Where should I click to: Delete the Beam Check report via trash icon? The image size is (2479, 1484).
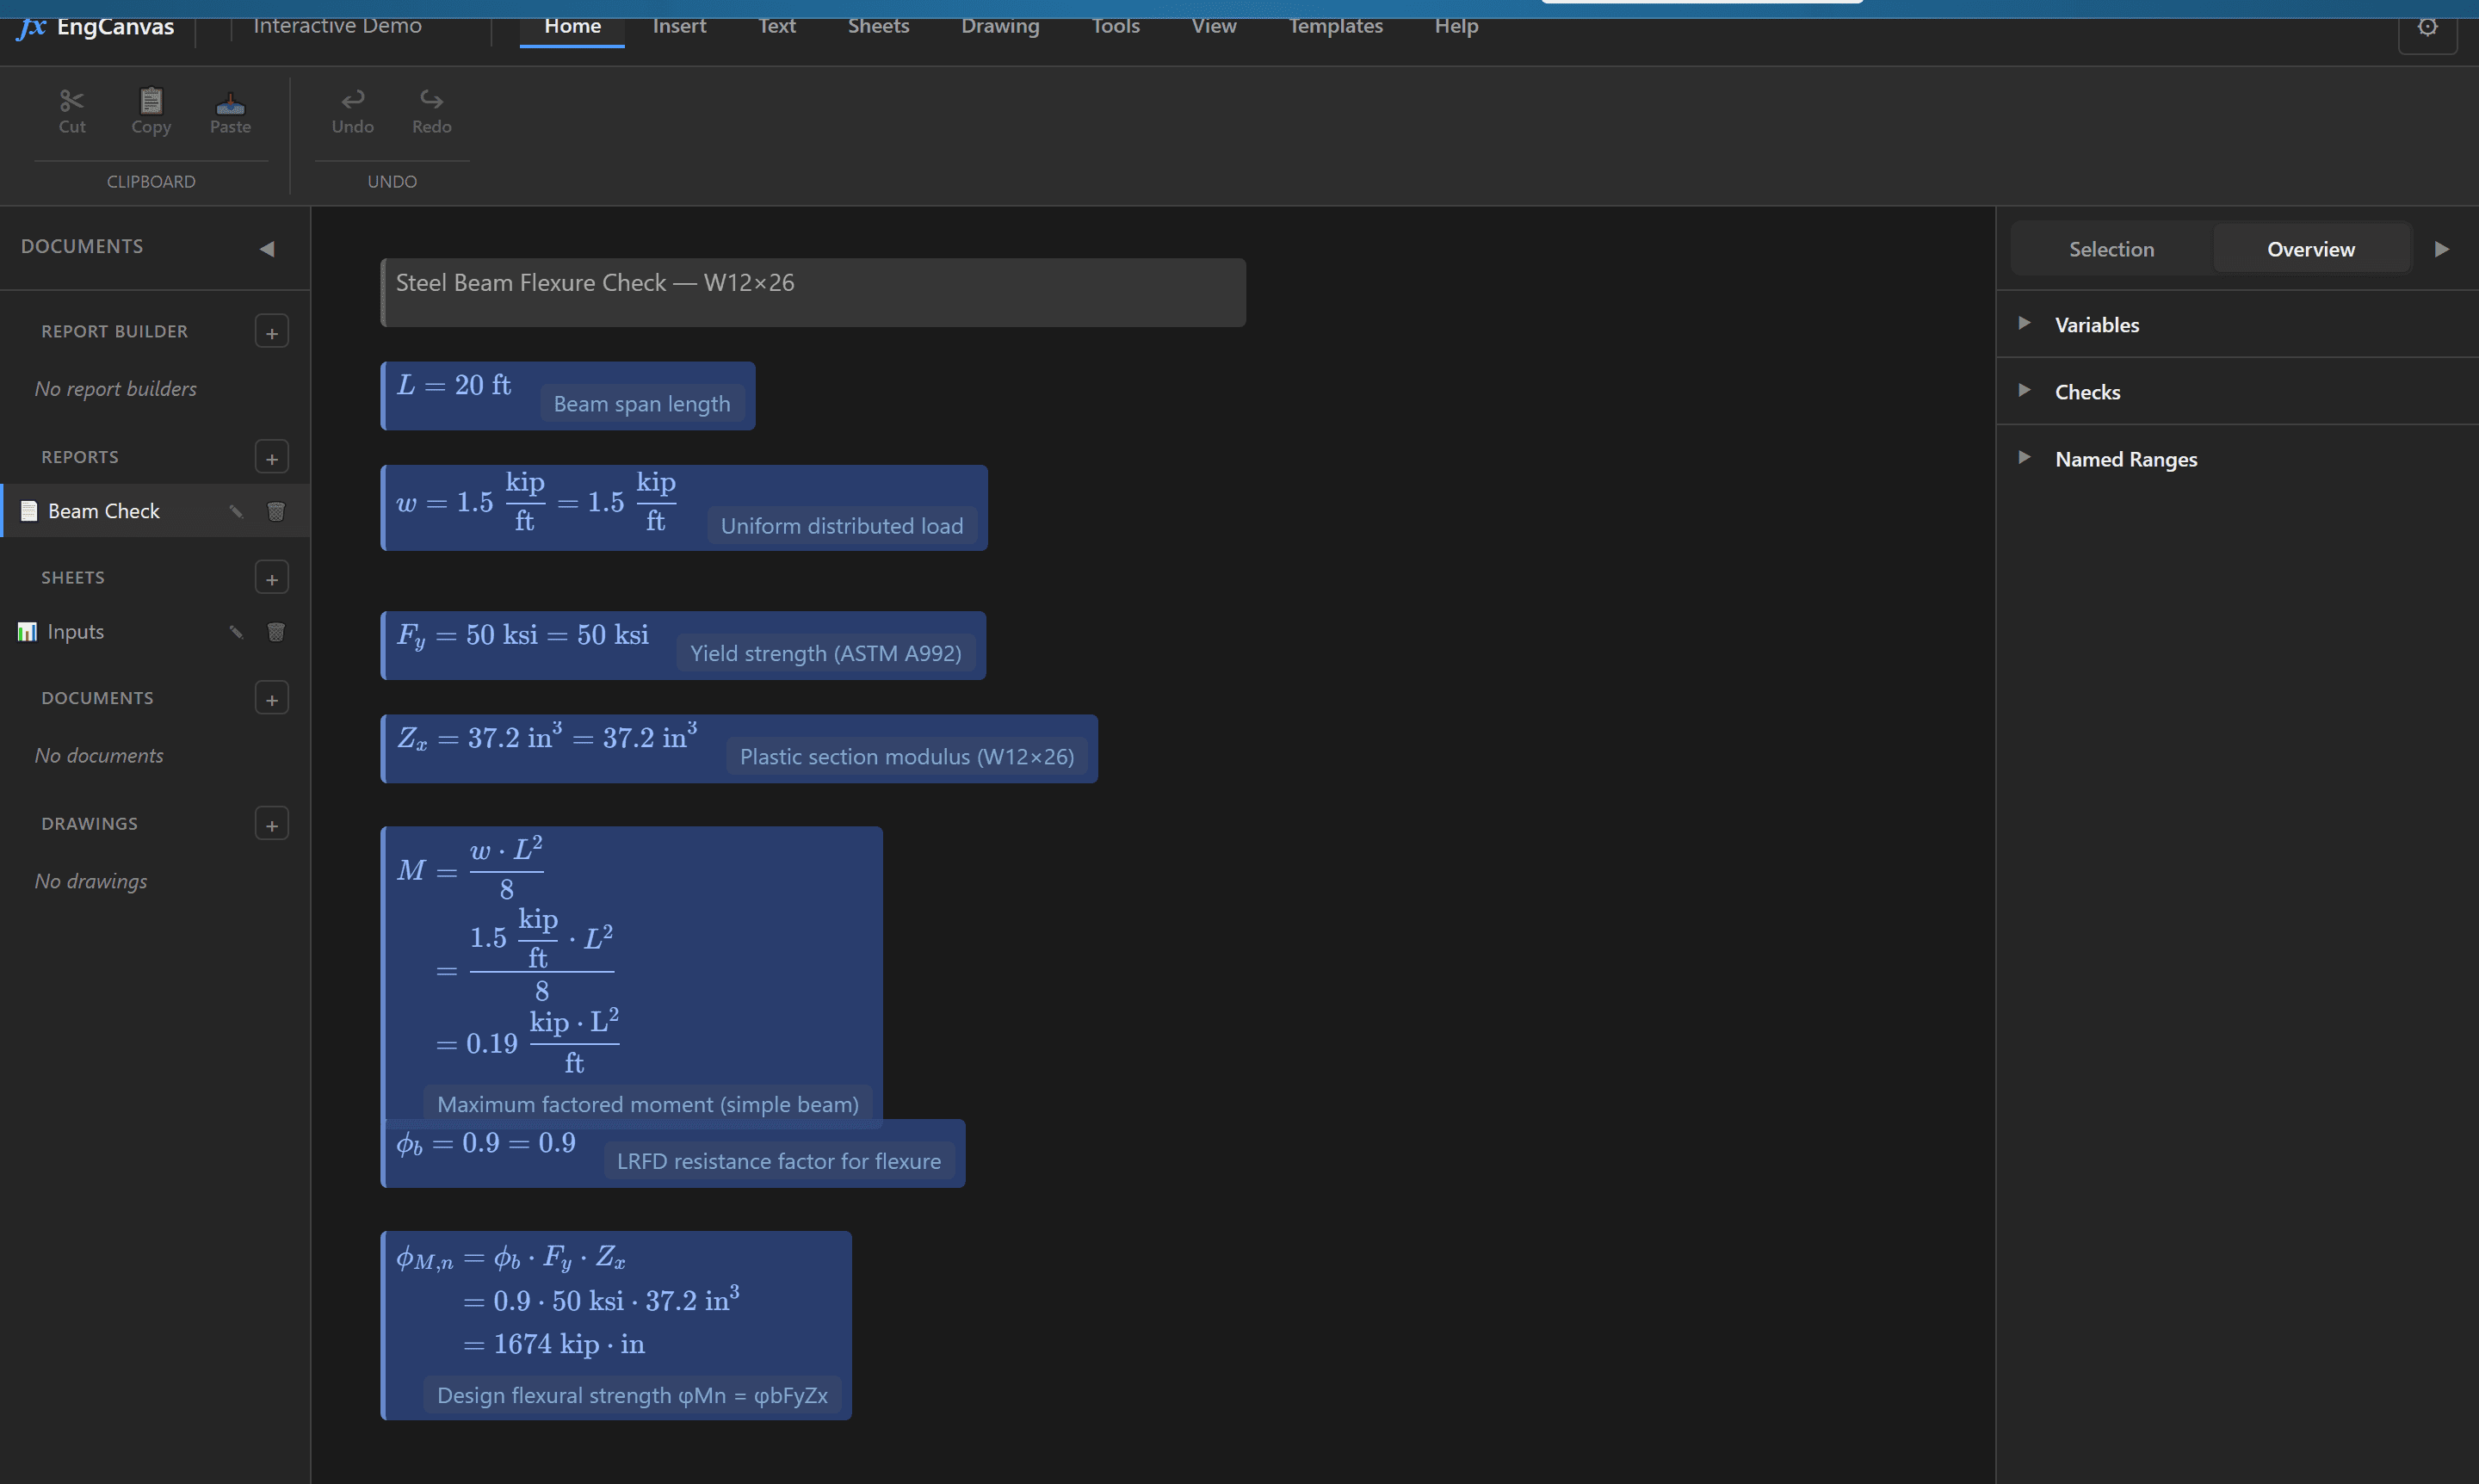(276, 511)
